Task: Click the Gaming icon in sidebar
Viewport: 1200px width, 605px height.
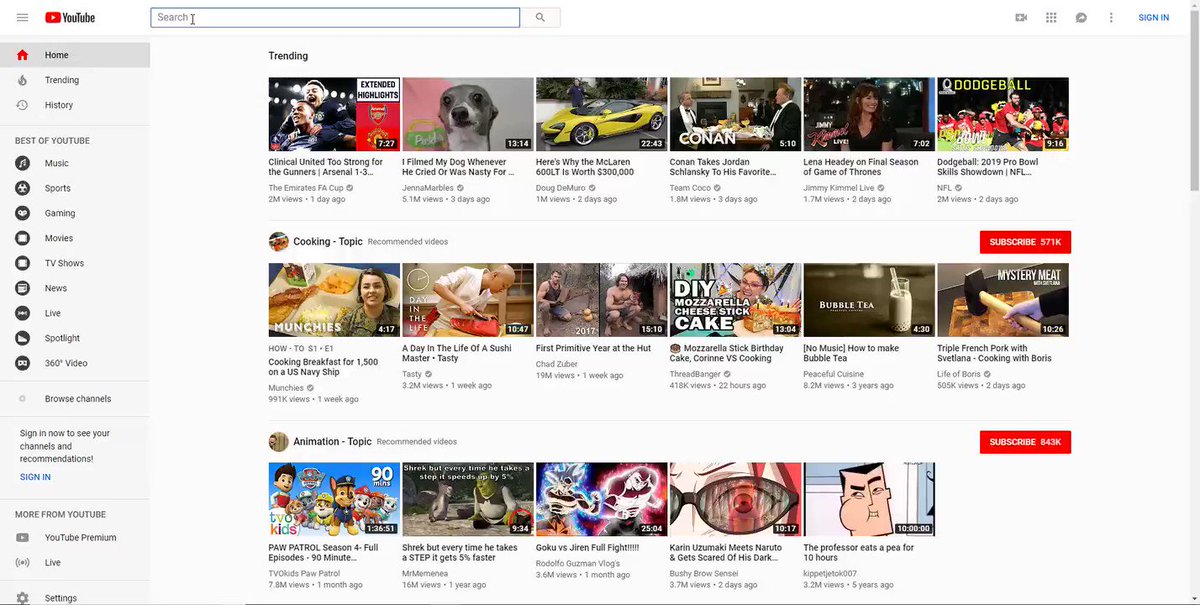Action: (22, 213)
